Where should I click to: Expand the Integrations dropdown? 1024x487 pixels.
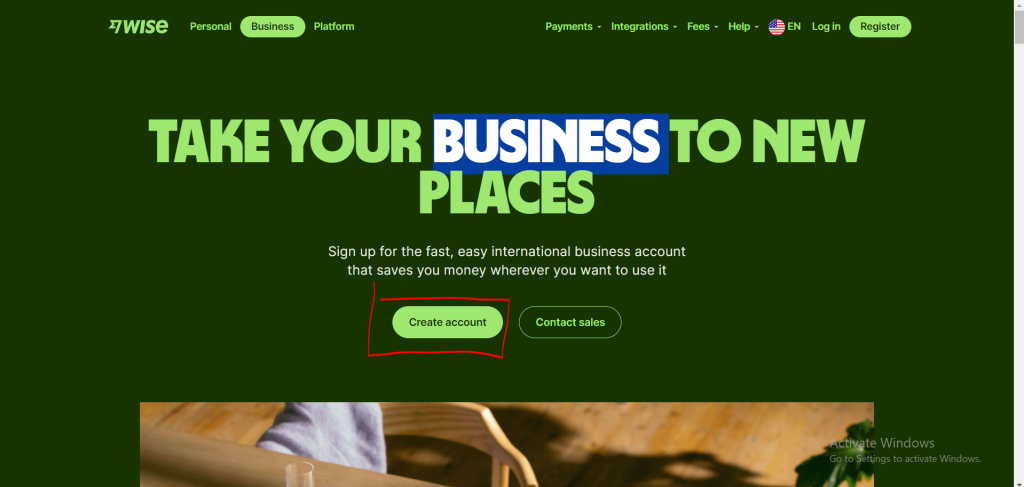tap(644, 27)
